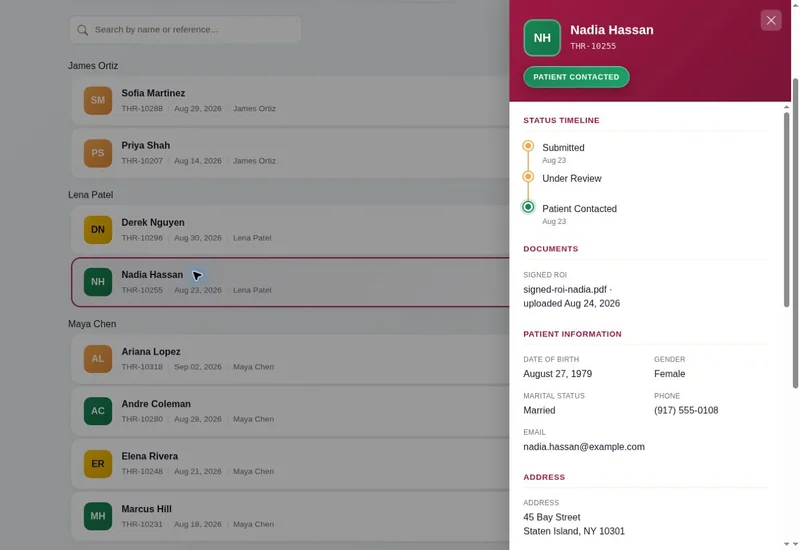800x550 pixels.
Task: Click the Female gender value
Action: [x=669, y=374]
